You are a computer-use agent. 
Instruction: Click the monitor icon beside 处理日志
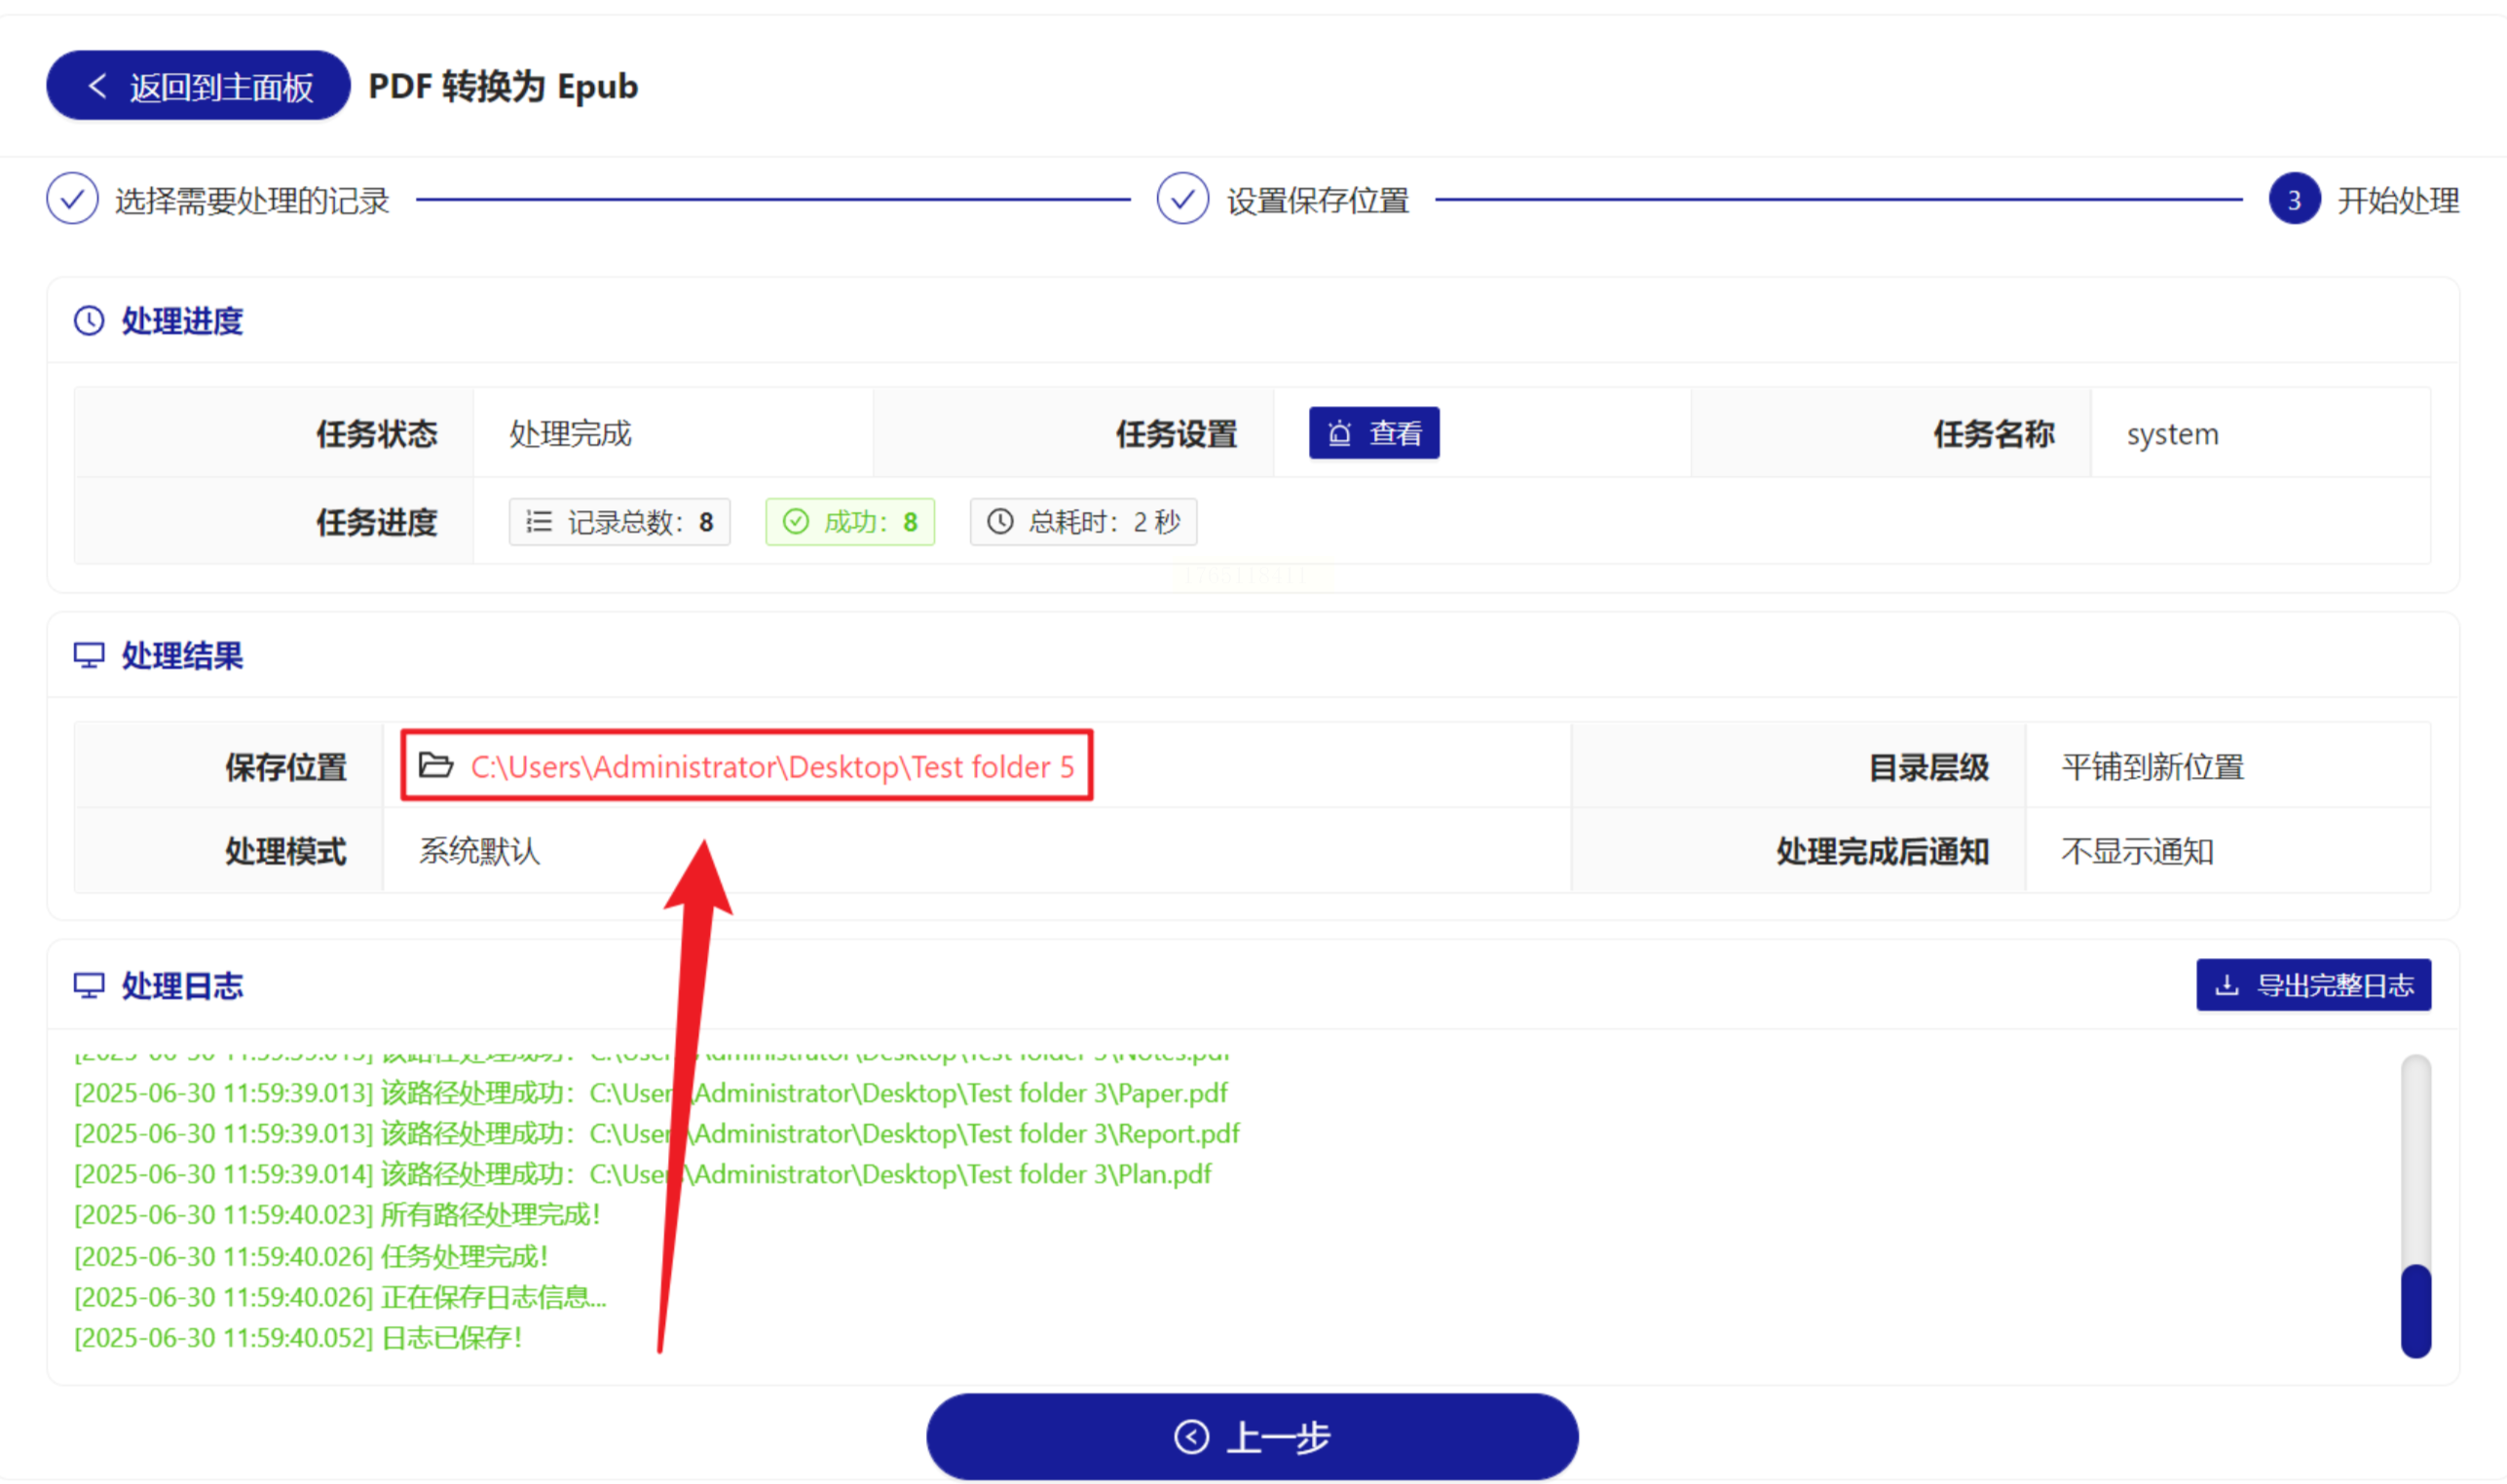pos(89,986)
